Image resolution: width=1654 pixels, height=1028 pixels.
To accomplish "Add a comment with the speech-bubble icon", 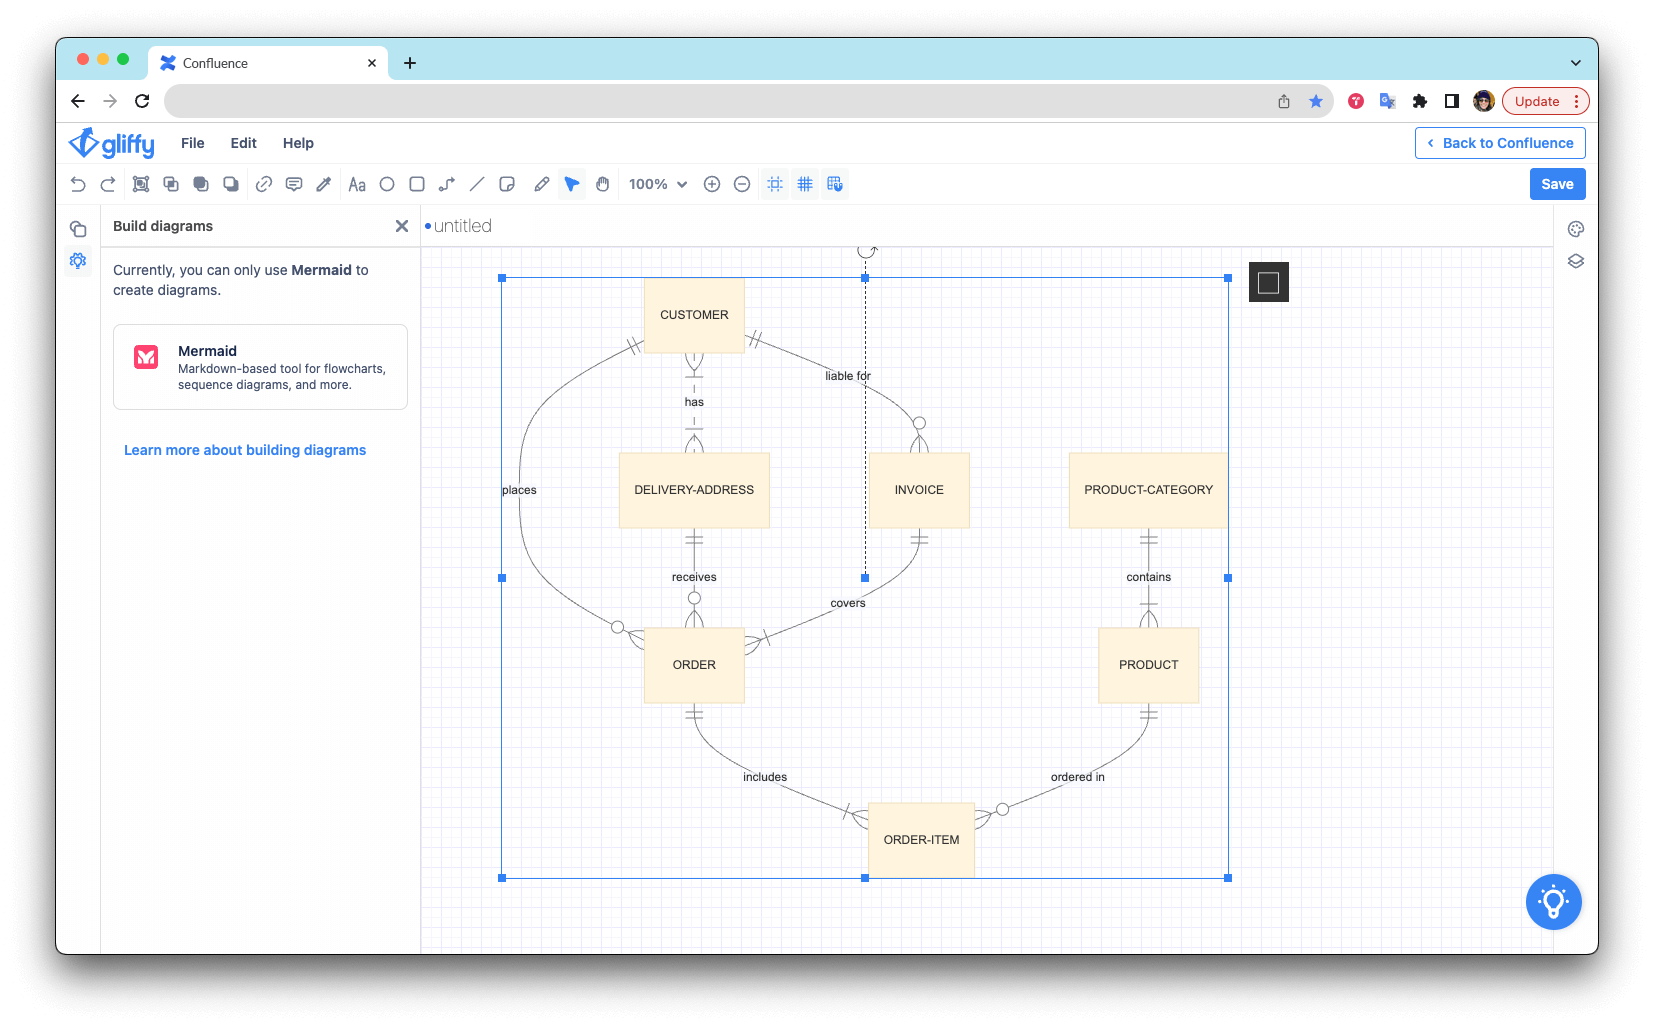I will [x=294, y=184].
